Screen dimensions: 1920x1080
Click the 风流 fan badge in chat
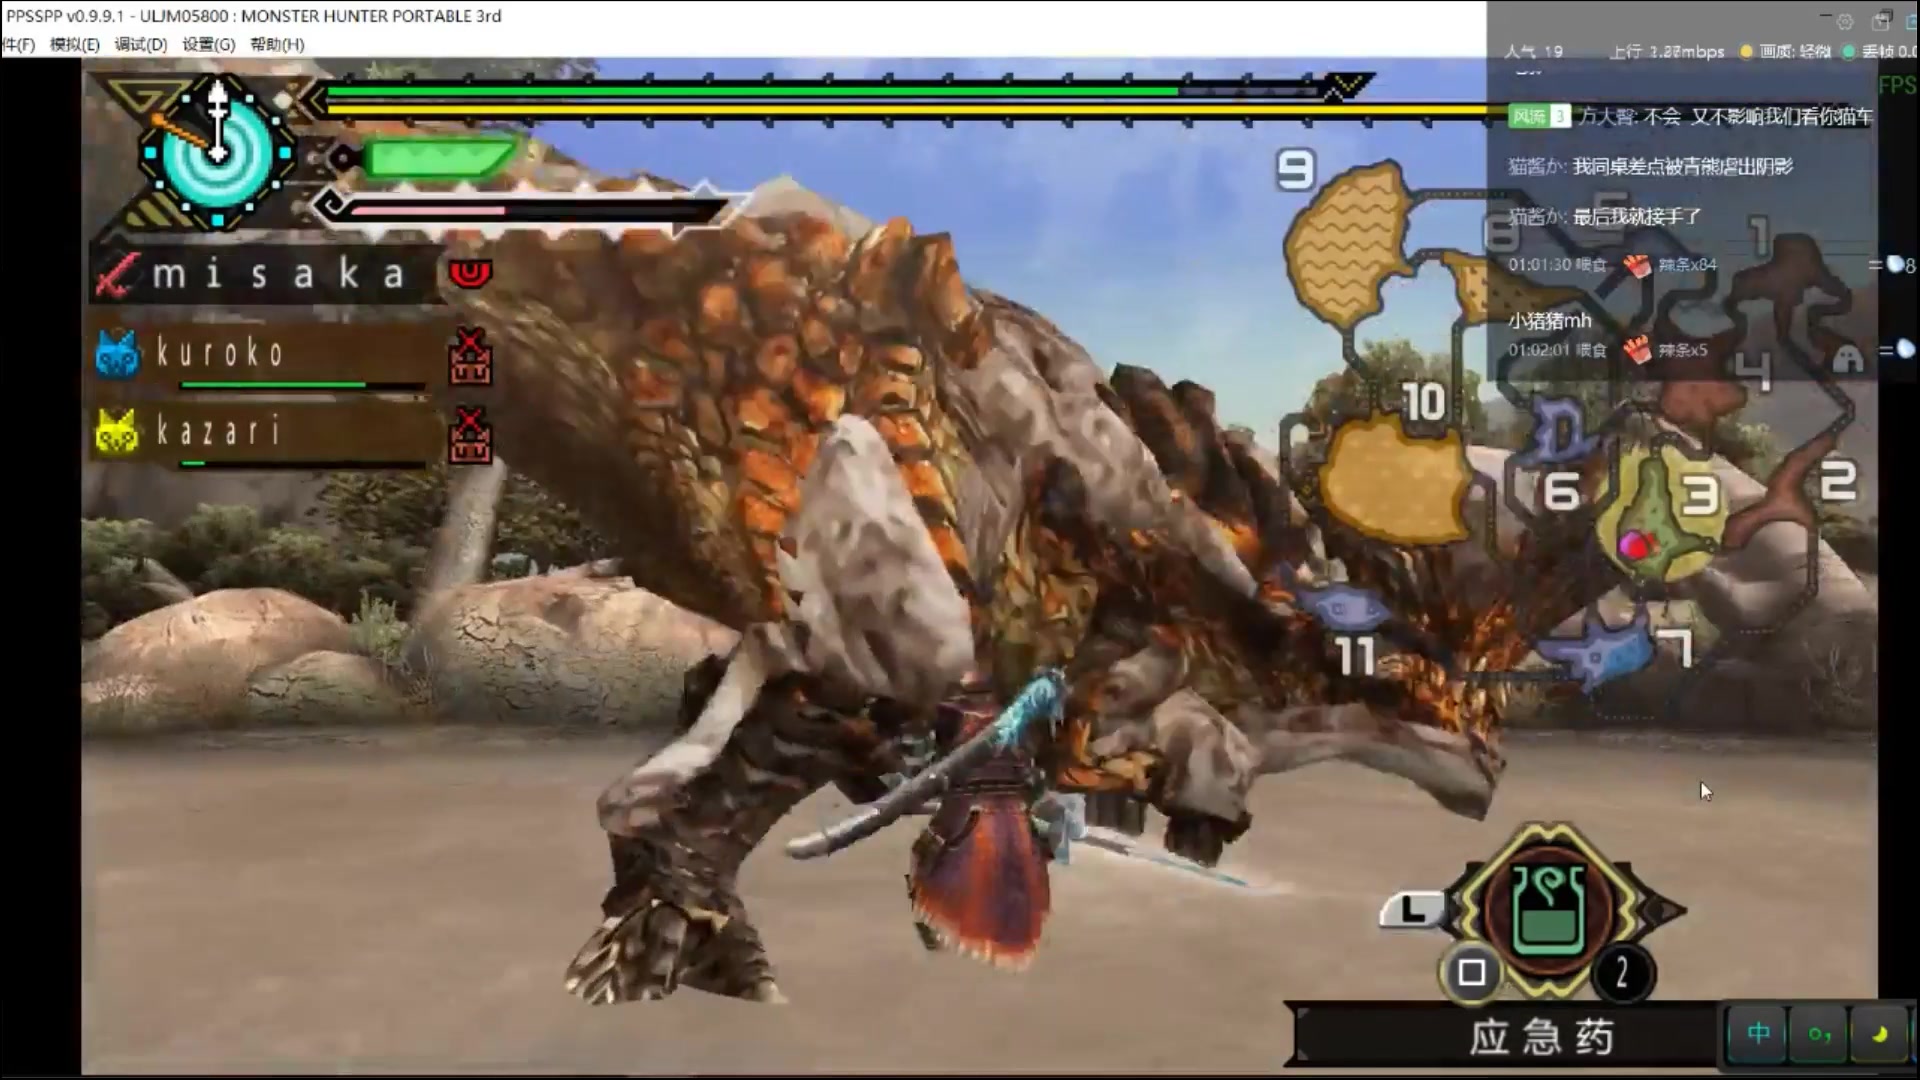pos(1538,117)
